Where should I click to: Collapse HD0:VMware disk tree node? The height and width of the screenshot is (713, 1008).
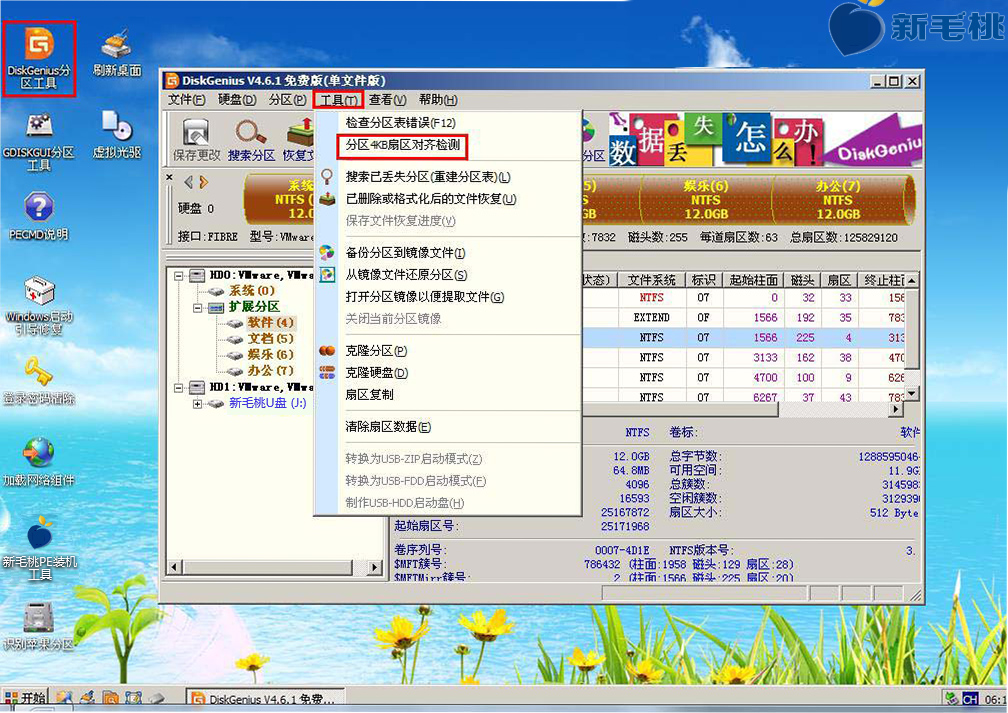coord(178,276)
